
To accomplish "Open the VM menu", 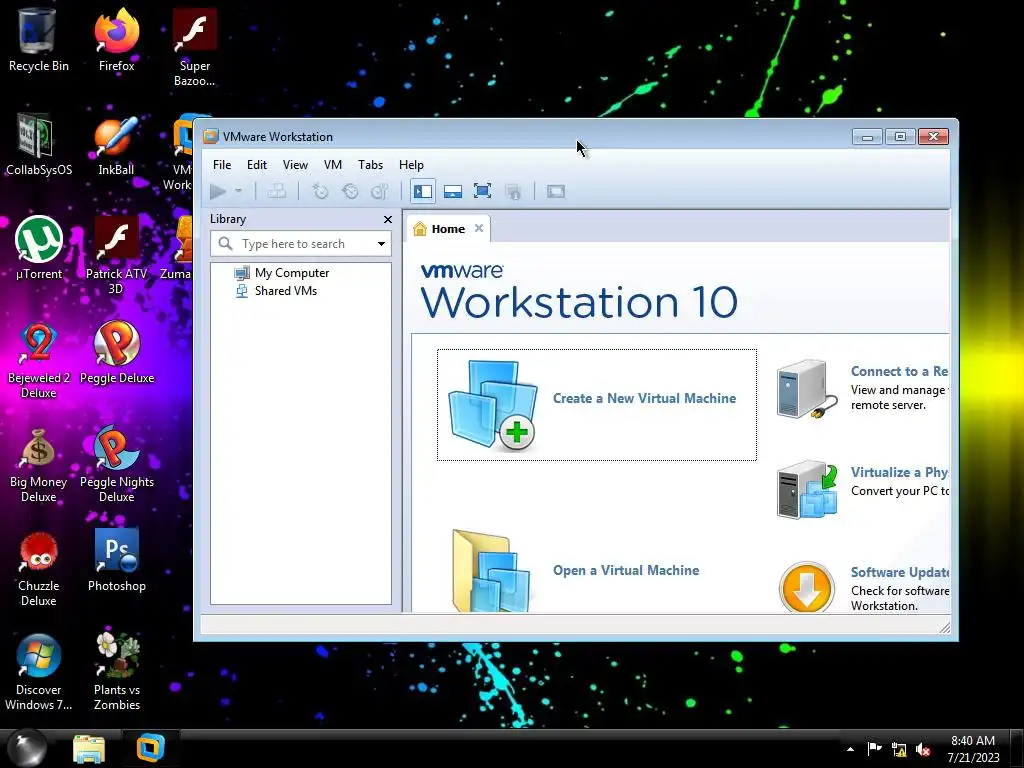I will tap(333, 165).
